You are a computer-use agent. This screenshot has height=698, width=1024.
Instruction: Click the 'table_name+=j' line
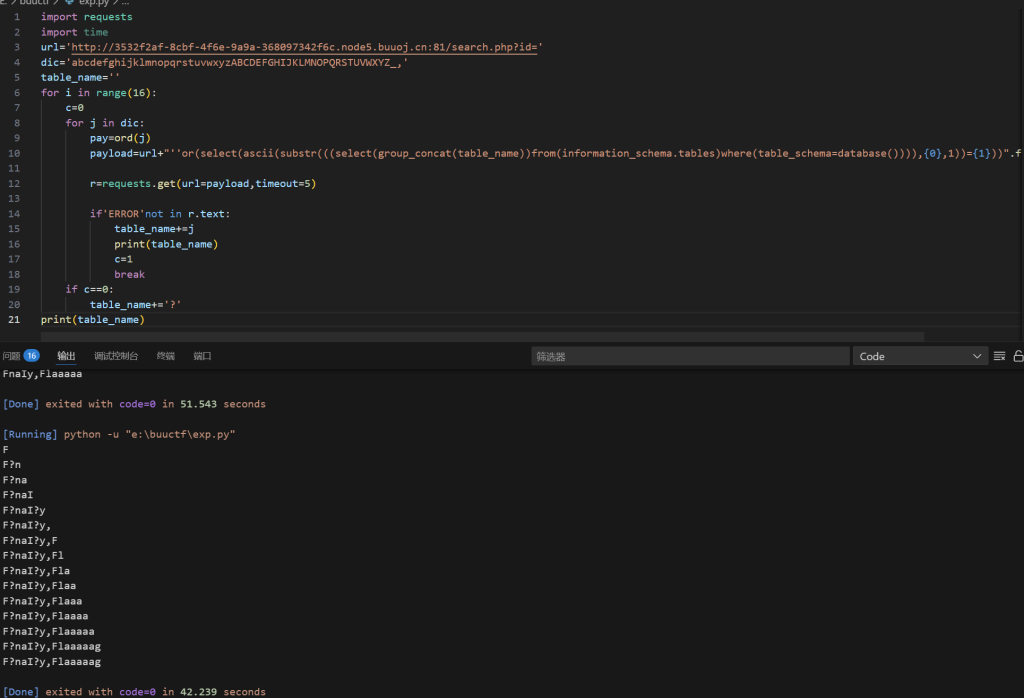[x=154, y=229]
